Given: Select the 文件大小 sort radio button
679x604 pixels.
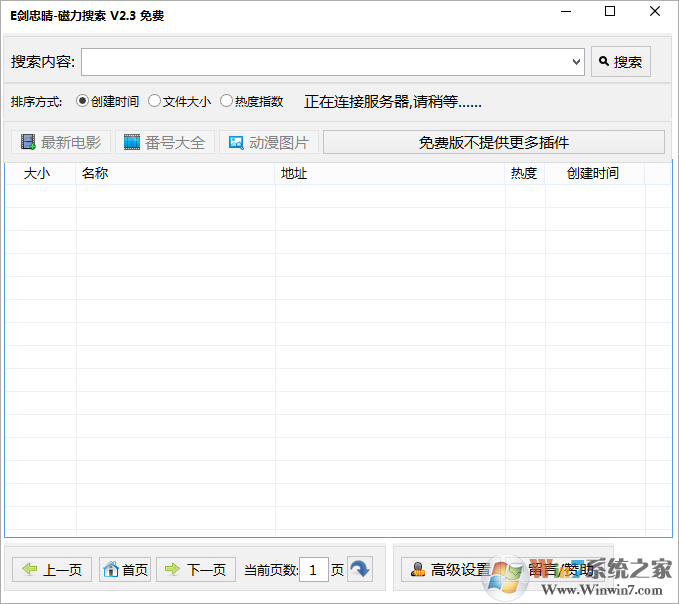Looking at the screenshot, I should pyautogui.click(x=155, y=101).
